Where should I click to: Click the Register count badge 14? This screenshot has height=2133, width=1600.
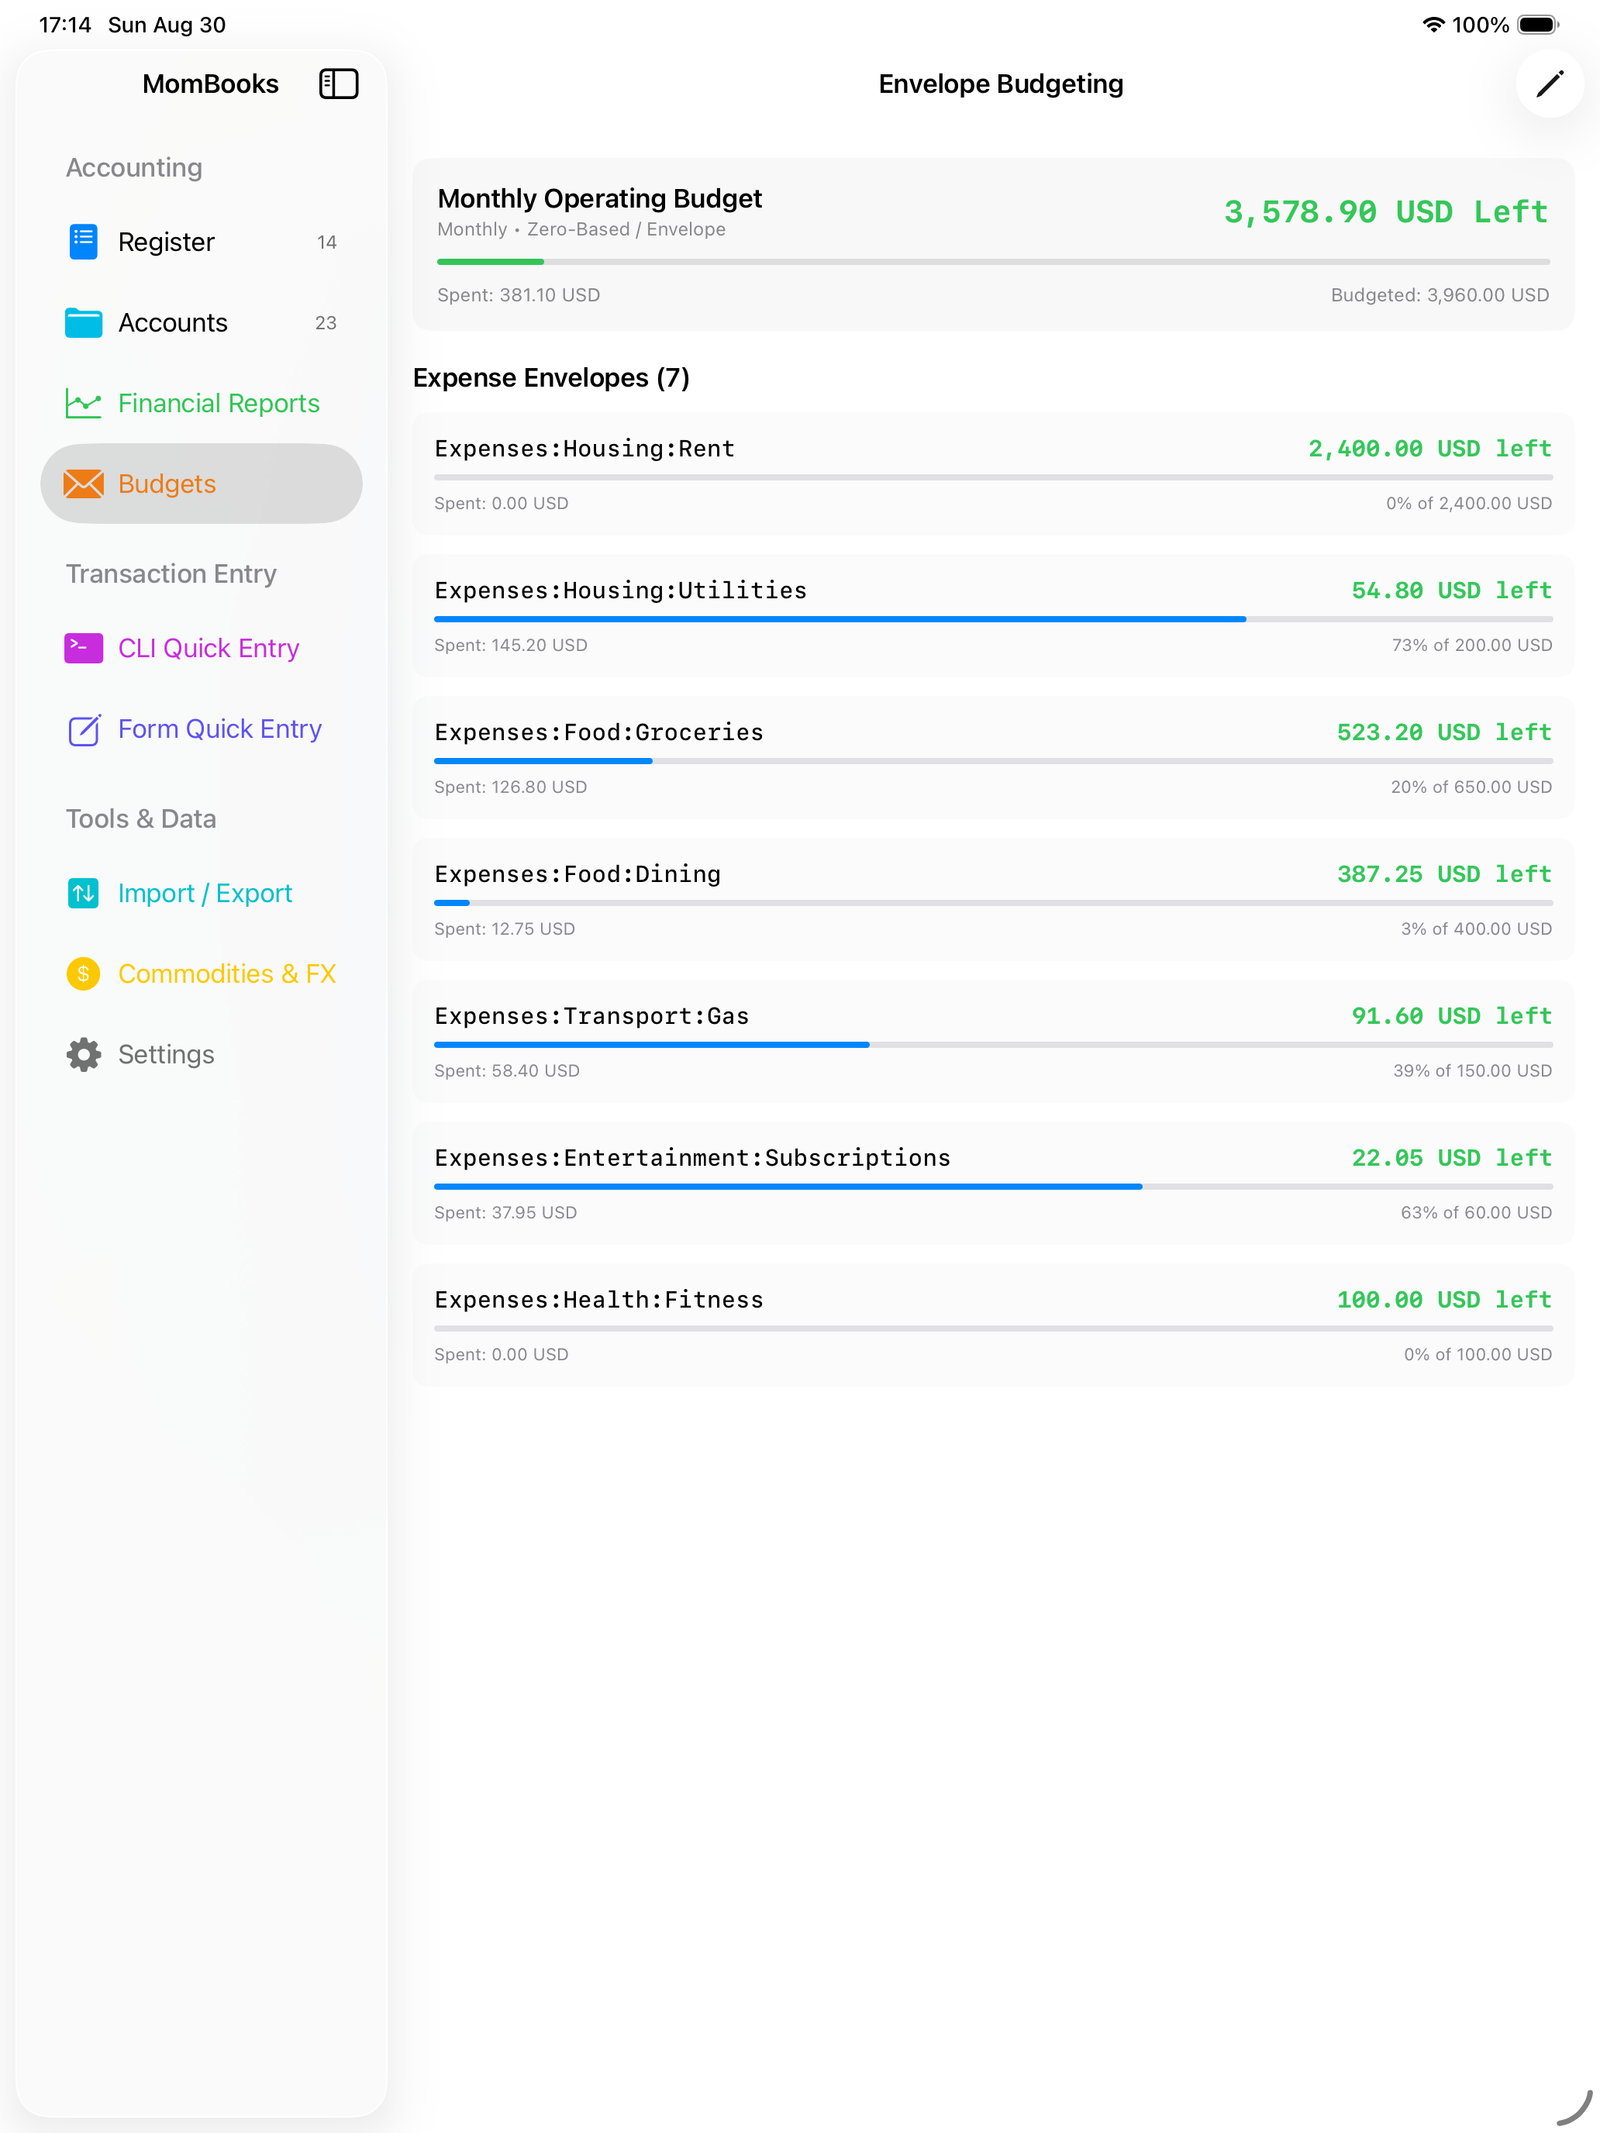326,242
